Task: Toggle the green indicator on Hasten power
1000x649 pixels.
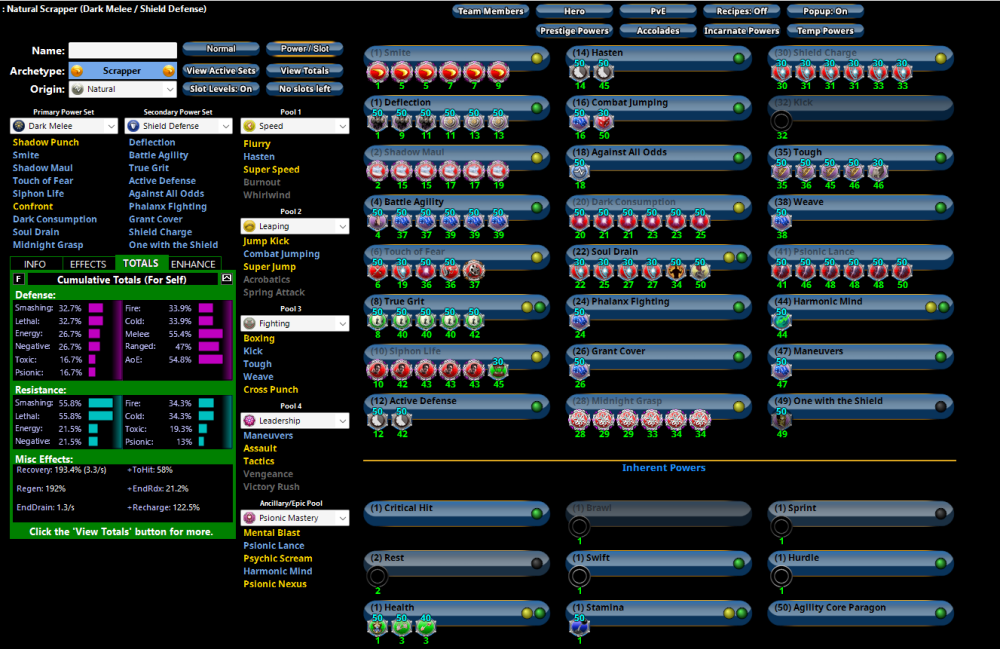Action: (x=739, y=58)
